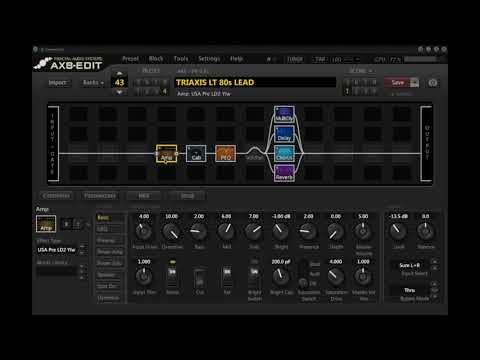
Task: Open the Controllers panel
Action: pyautogui.click(x=57, y=196)
